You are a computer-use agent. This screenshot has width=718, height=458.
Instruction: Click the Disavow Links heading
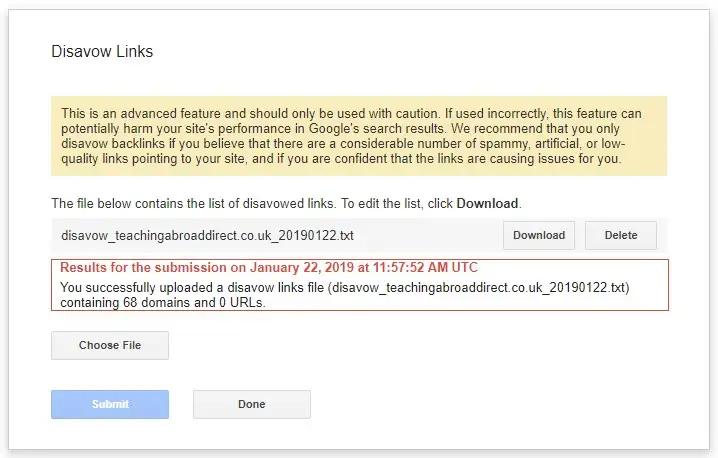tap(102, 51)
